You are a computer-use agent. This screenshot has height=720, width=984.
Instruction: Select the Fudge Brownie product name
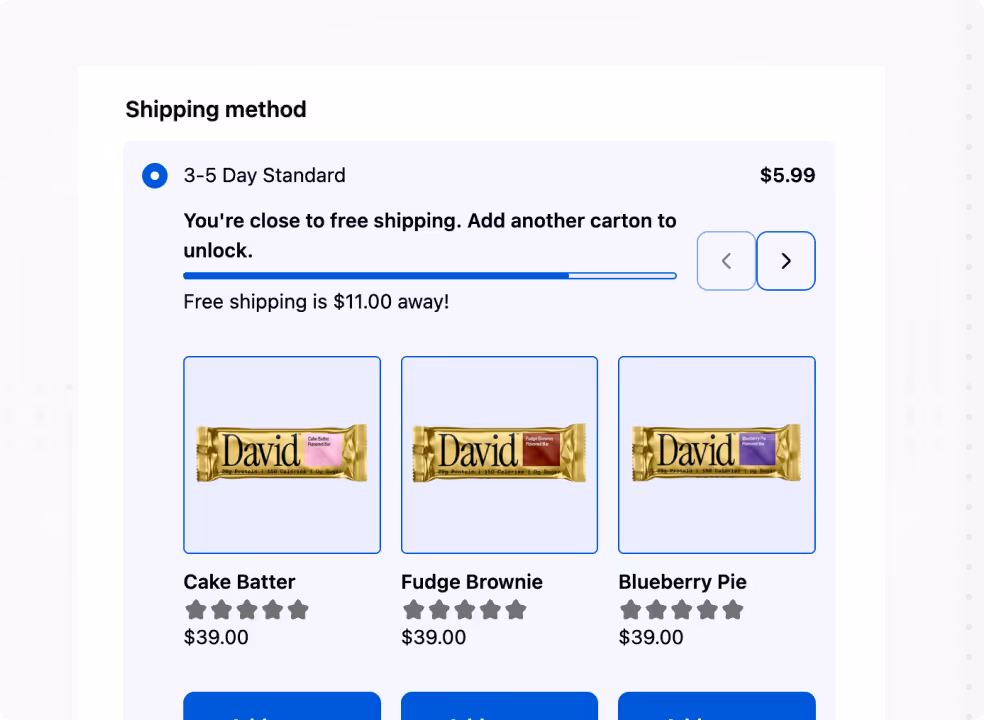point(471,582)
